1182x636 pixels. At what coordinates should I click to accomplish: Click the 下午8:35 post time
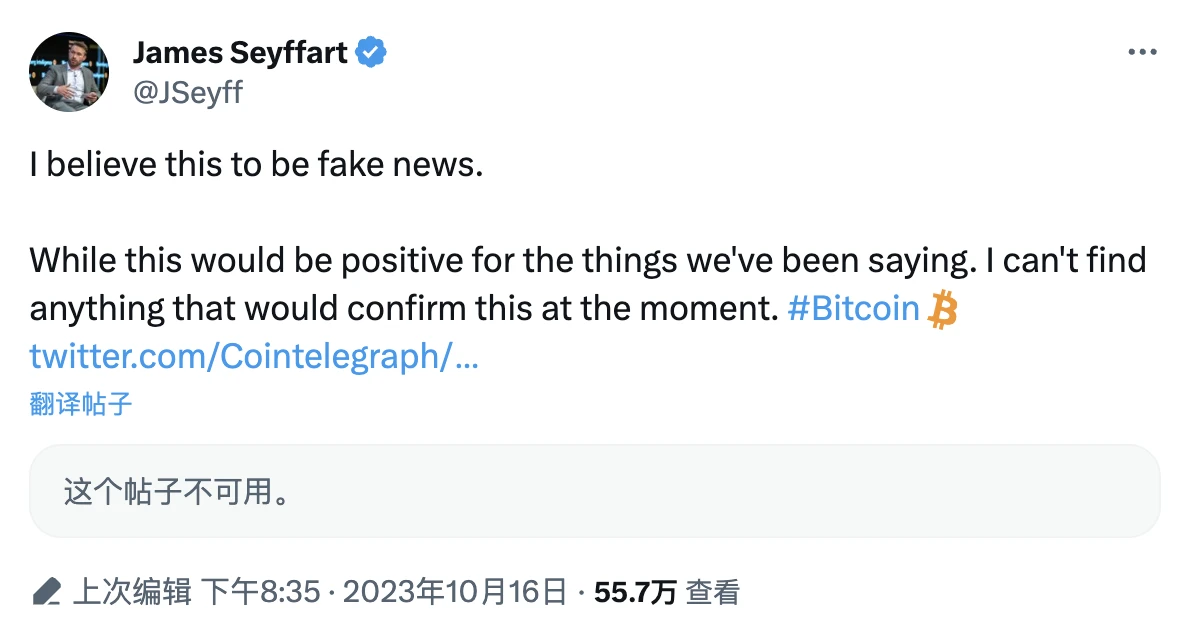coord(262,592)
